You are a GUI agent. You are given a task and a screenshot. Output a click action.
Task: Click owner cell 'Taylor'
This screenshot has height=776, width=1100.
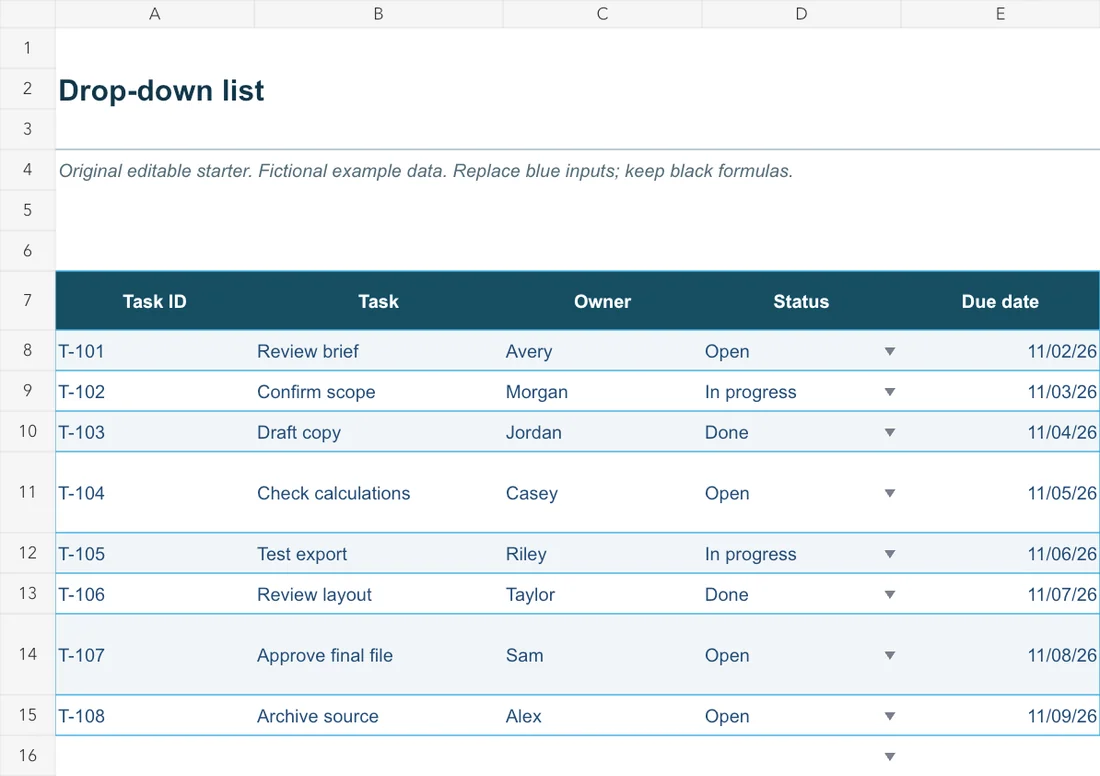(602, 594)
